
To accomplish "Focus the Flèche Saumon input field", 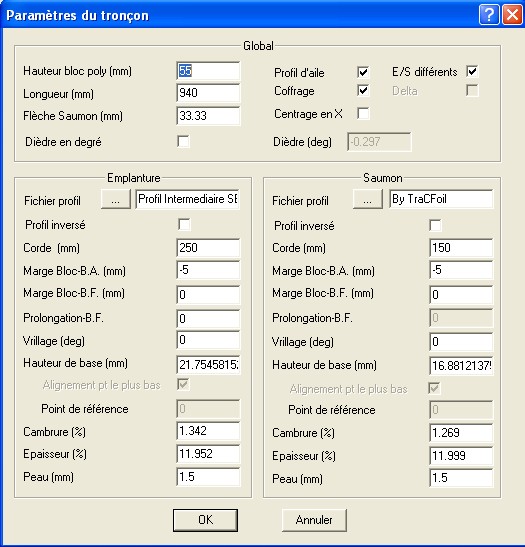I will [x=208, y=116].
